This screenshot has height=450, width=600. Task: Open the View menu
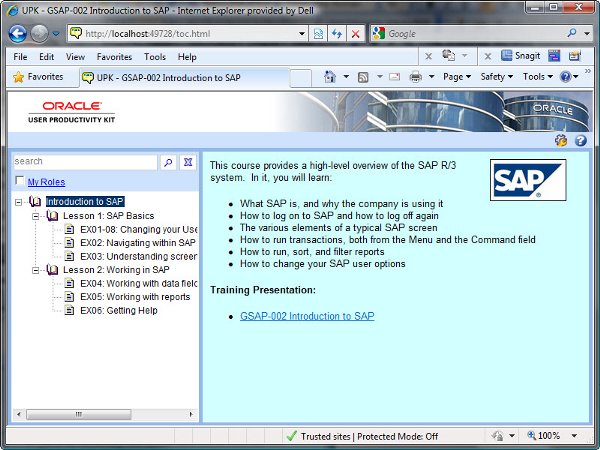coord(75,57)
